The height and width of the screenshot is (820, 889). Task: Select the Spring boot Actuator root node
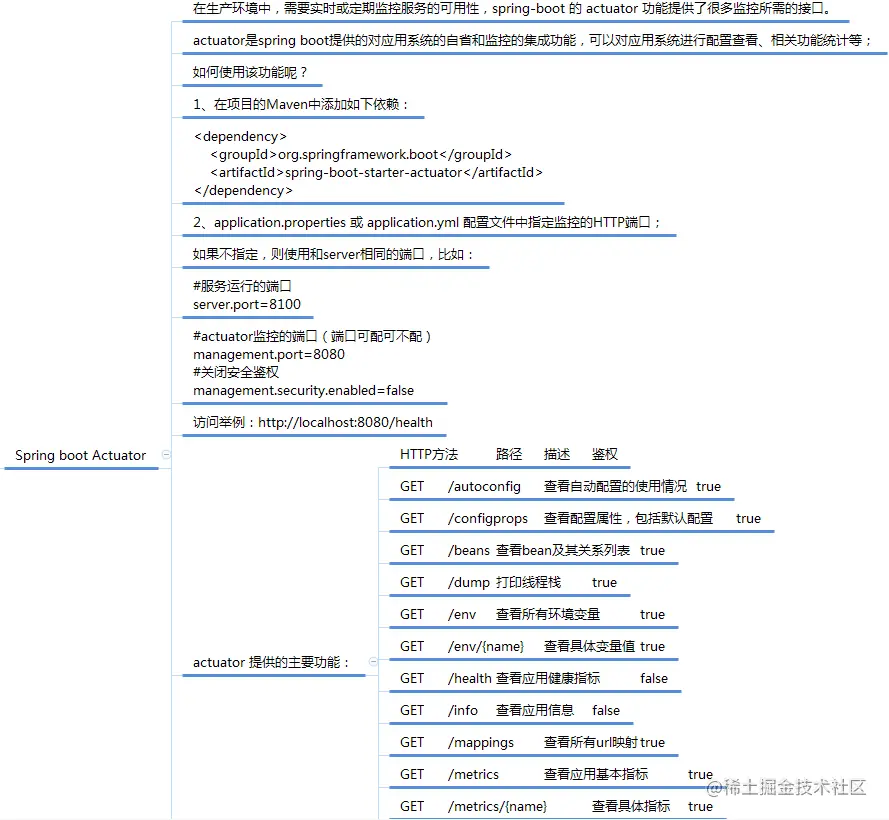point(80,455)
